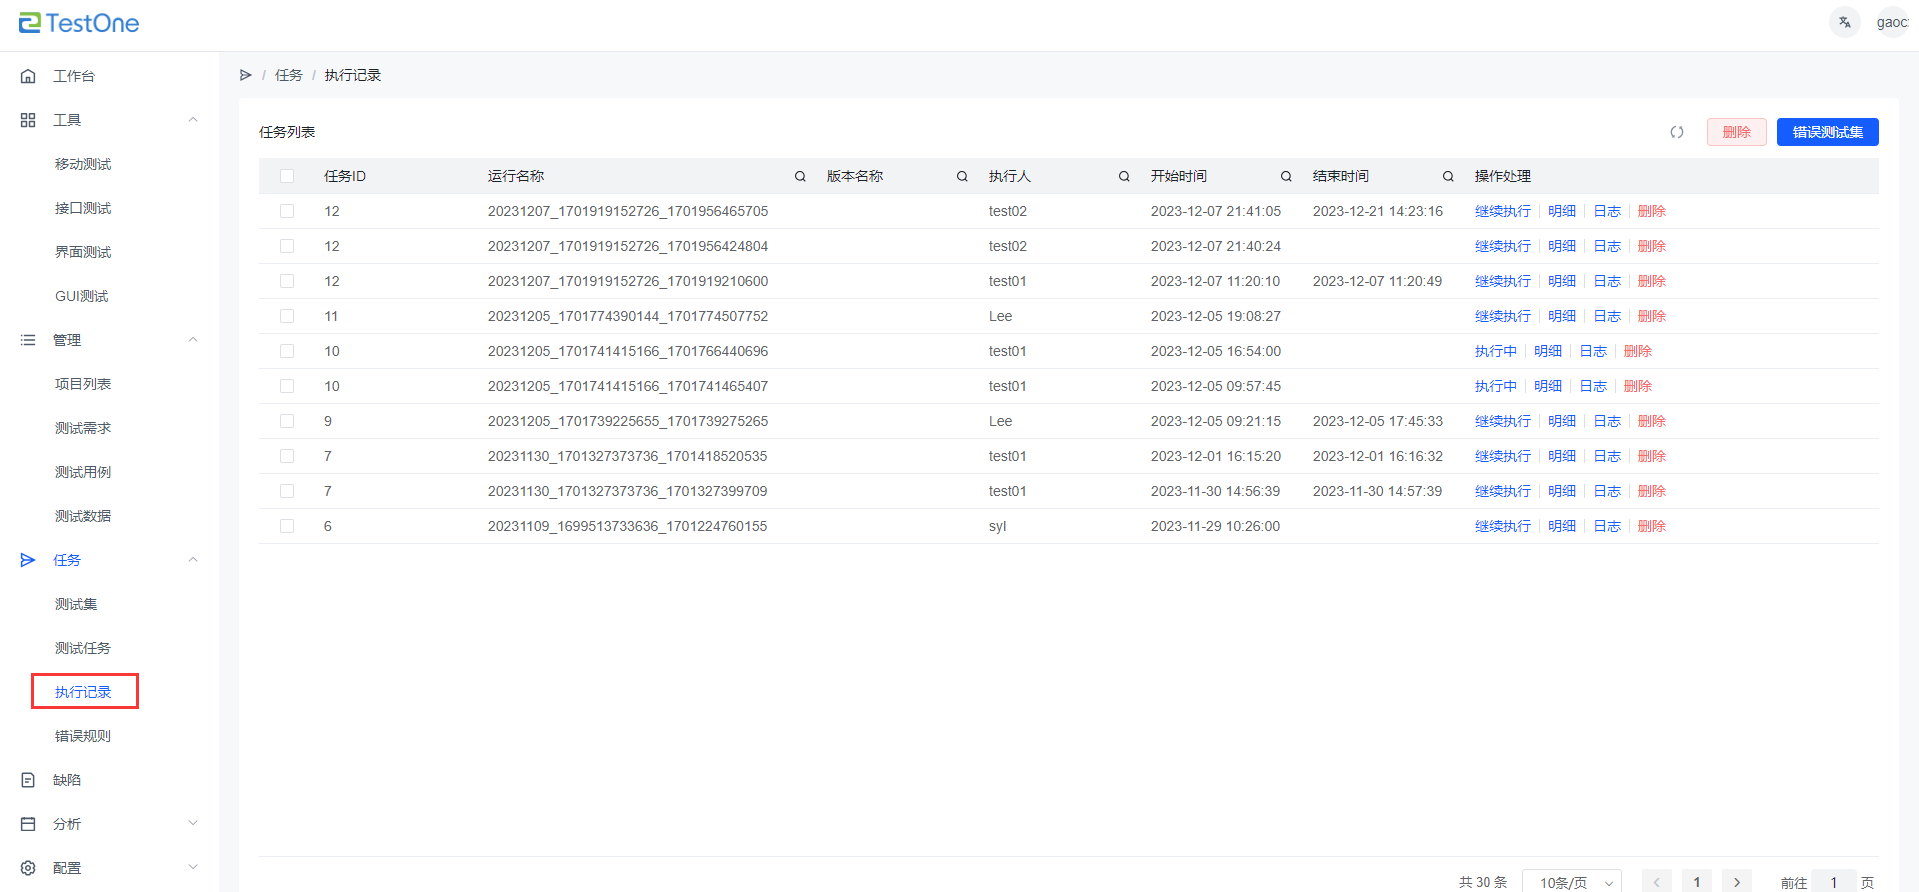Screen dimensions: 1919x892
Task: Check the row for task ID 11
Action: (x=287, y=316)
